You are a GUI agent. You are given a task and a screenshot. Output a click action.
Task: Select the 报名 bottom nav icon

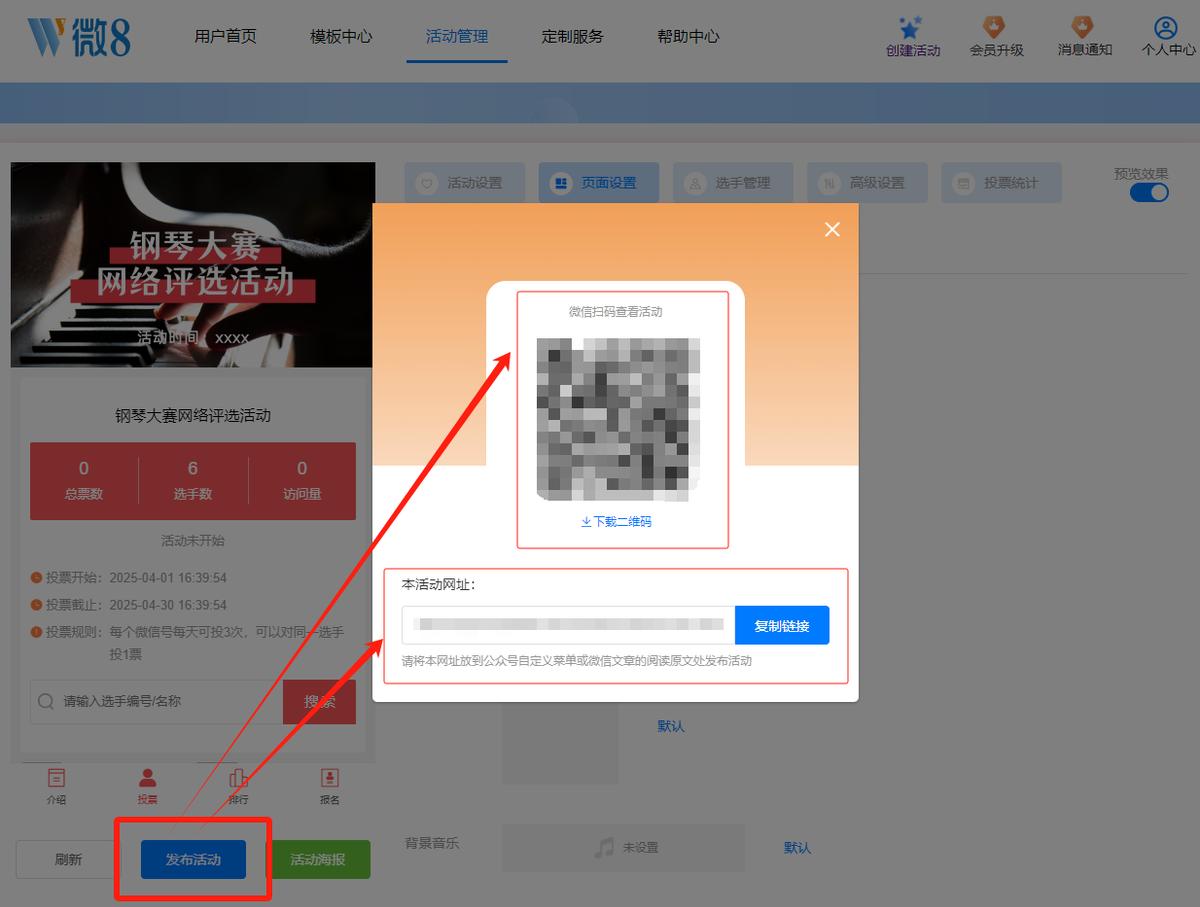coord(330,777)
